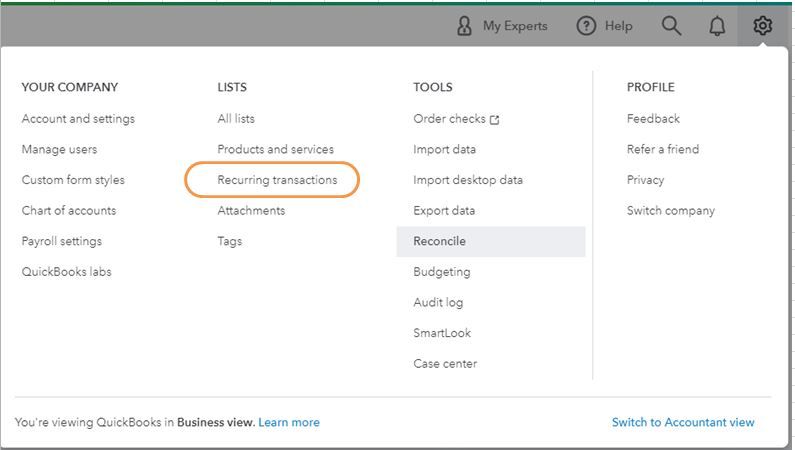The height and width of the screenshot is (450, 795).
Task: Open Help label in top bar
Action: coord(618,26)
